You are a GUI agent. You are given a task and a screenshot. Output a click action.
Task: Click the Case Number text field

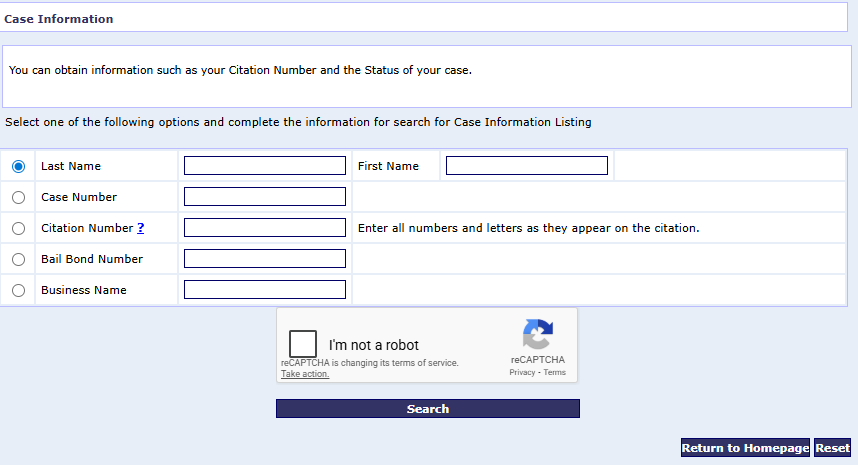265,197
